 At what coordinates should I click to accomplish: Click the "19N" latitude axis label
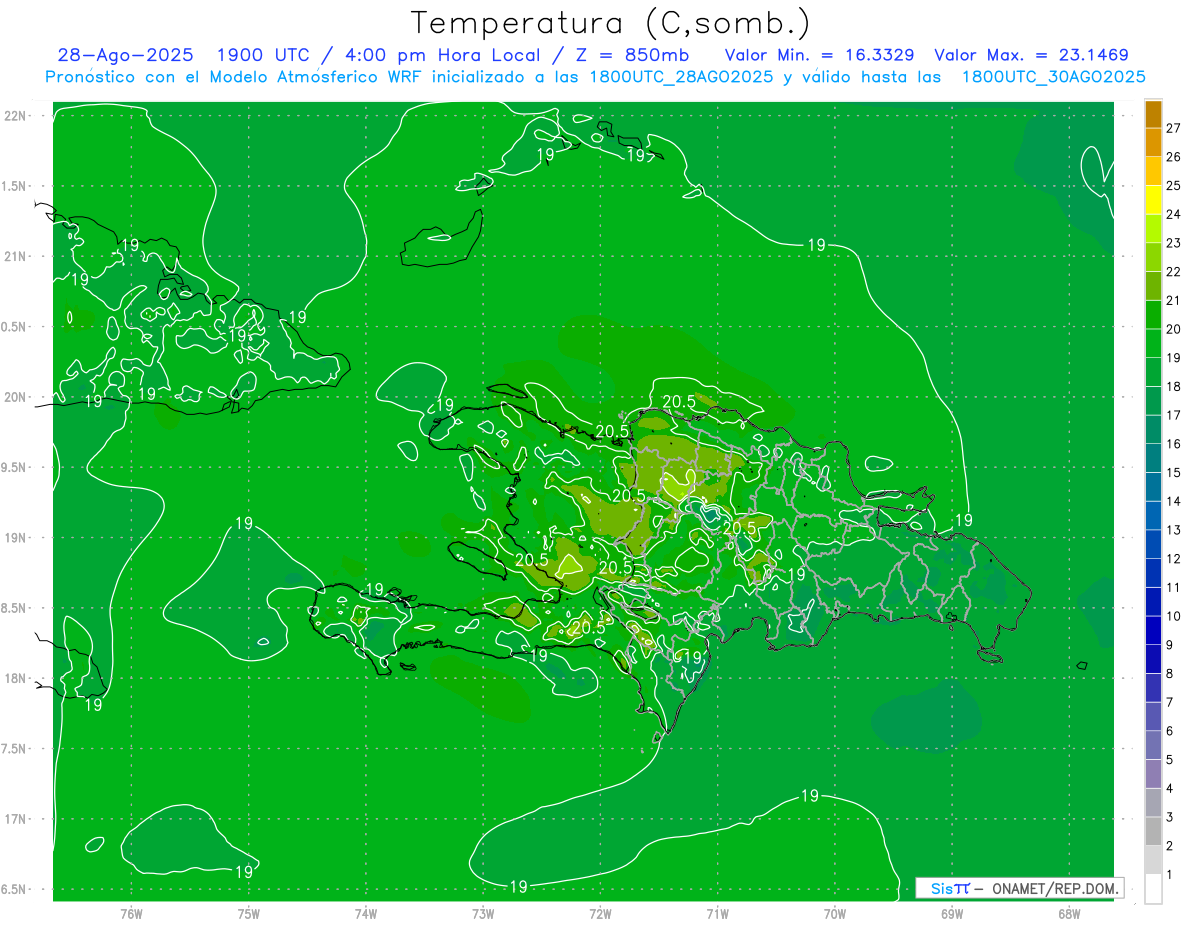click(17, 538)
